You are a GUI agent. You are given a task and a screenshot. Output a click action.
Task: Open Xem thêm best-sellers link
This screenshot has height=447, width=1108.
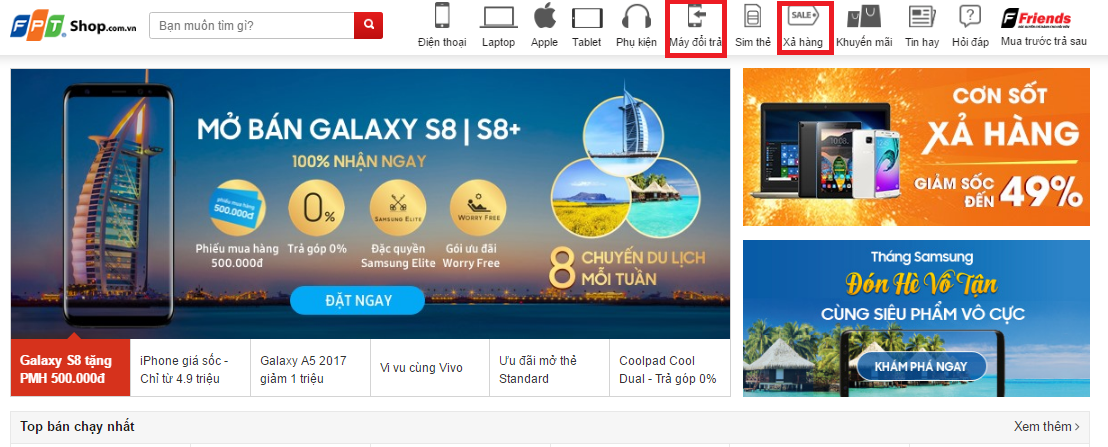point(1047,427)
